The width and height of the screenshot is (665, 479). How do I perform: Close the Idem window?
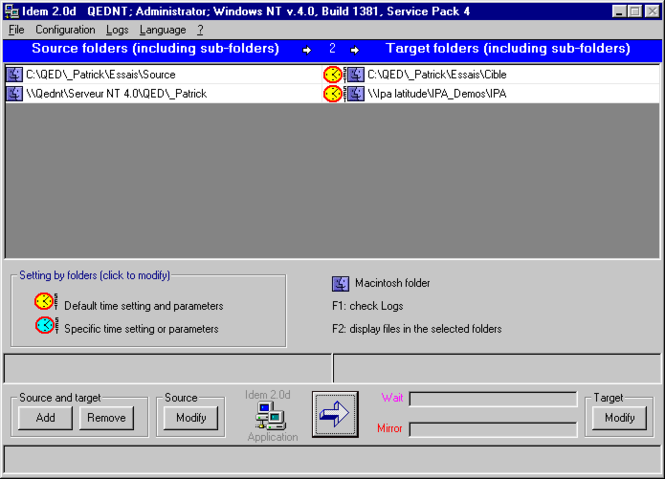tap(652, 11)
